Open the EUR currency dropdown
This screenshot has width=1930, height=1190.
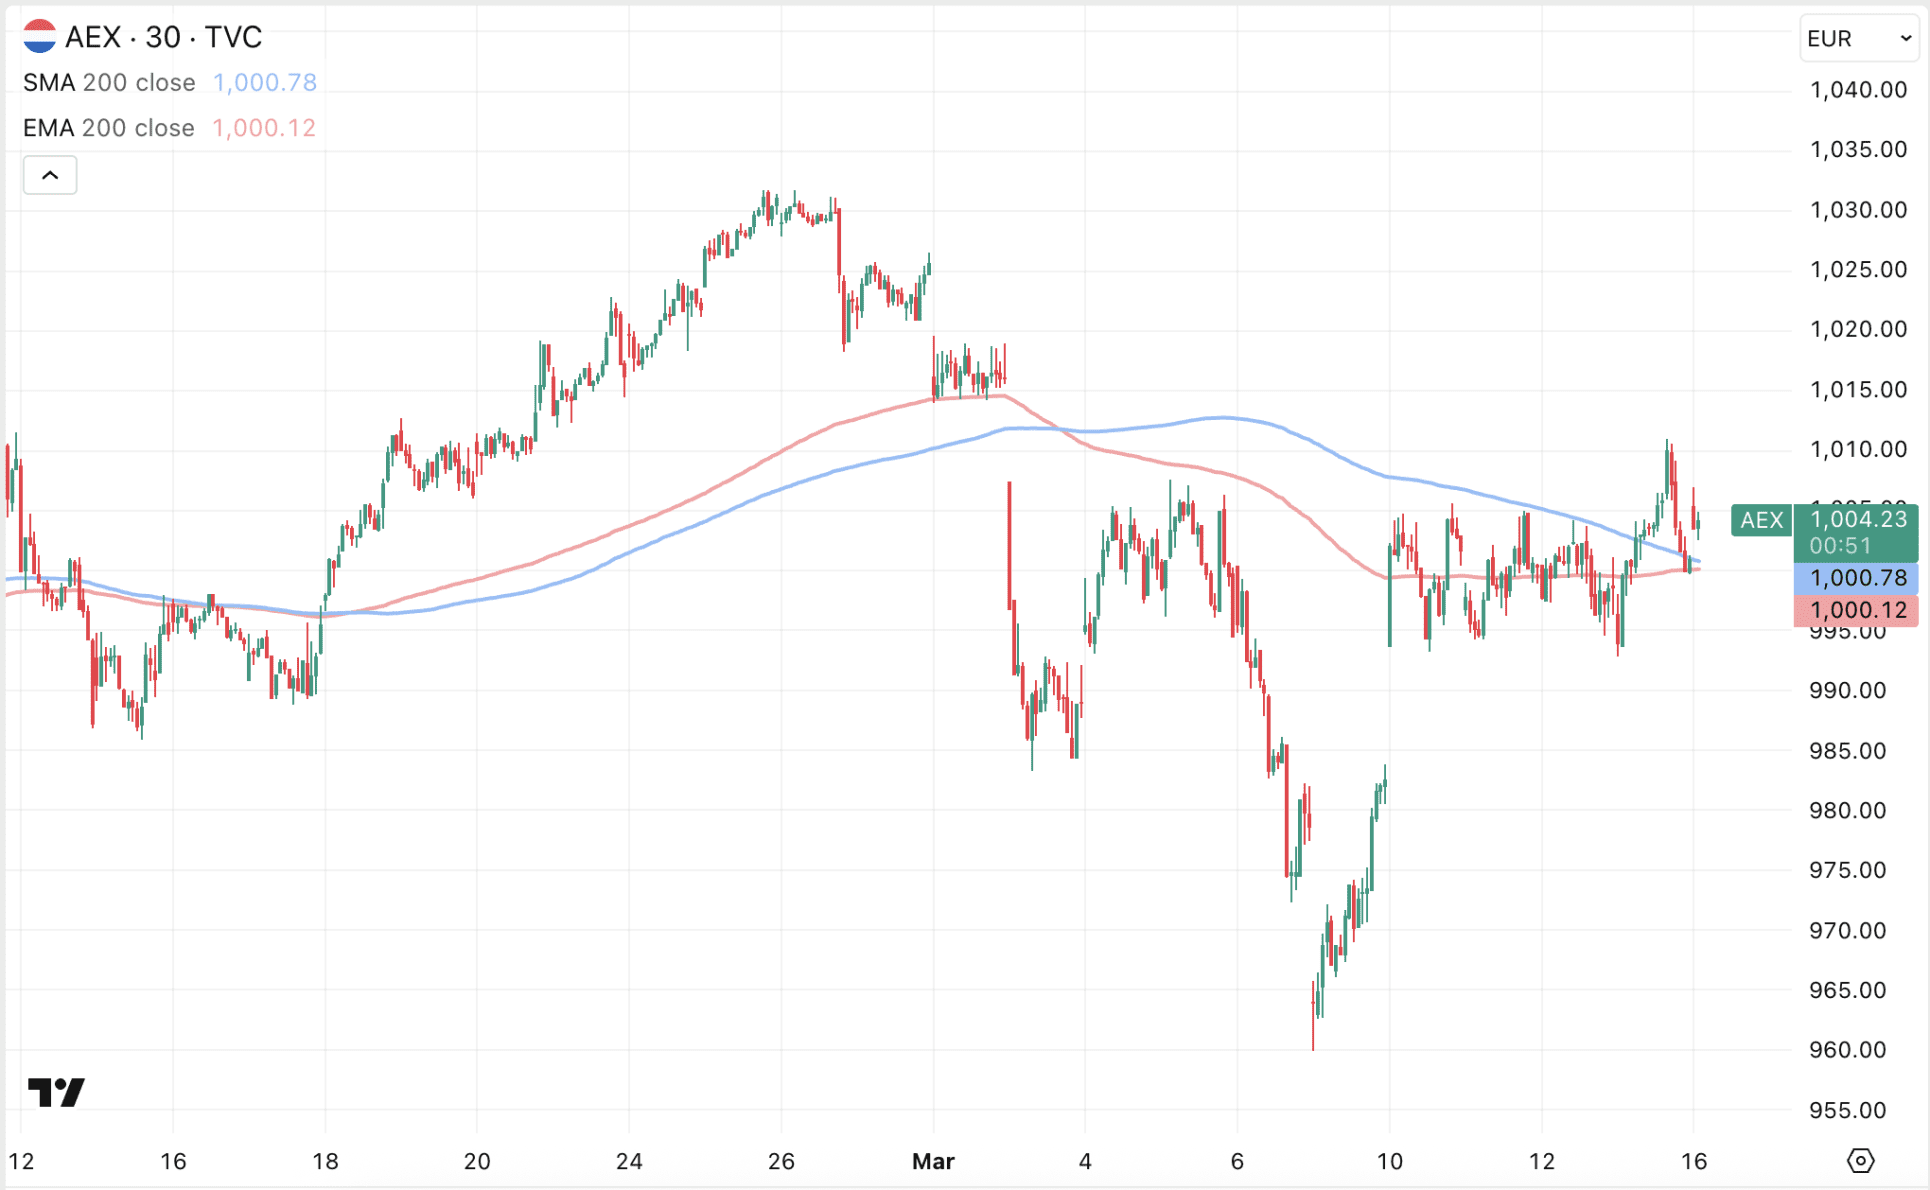click(1858, 38)
